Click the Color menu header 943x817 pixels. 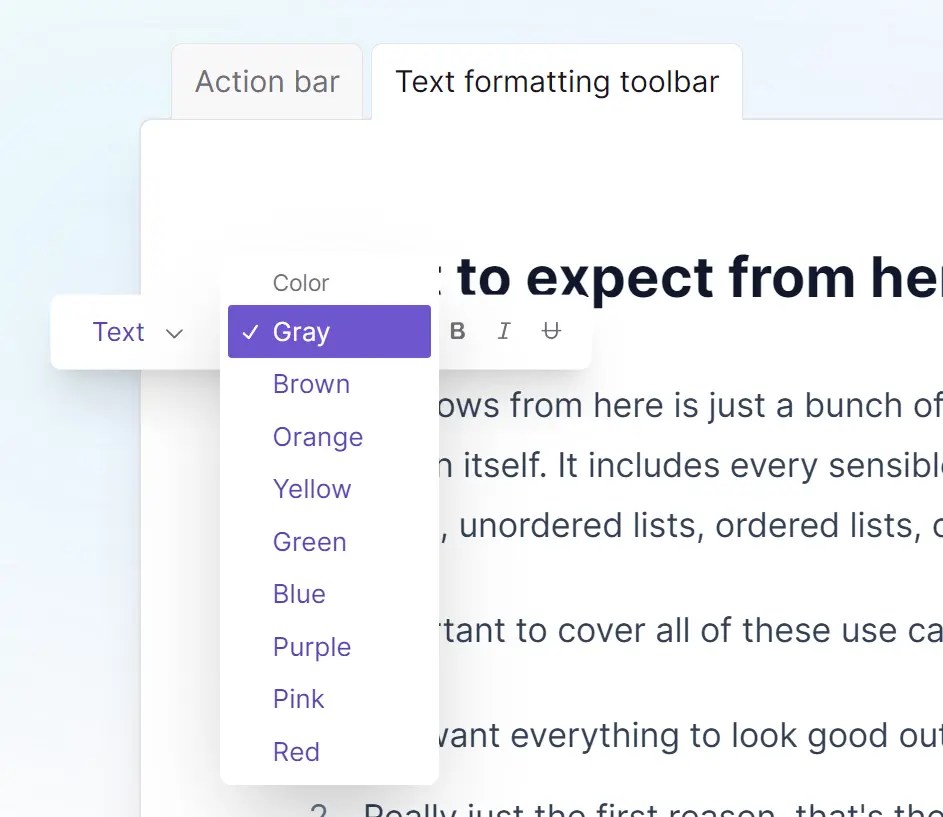(300, 283)
